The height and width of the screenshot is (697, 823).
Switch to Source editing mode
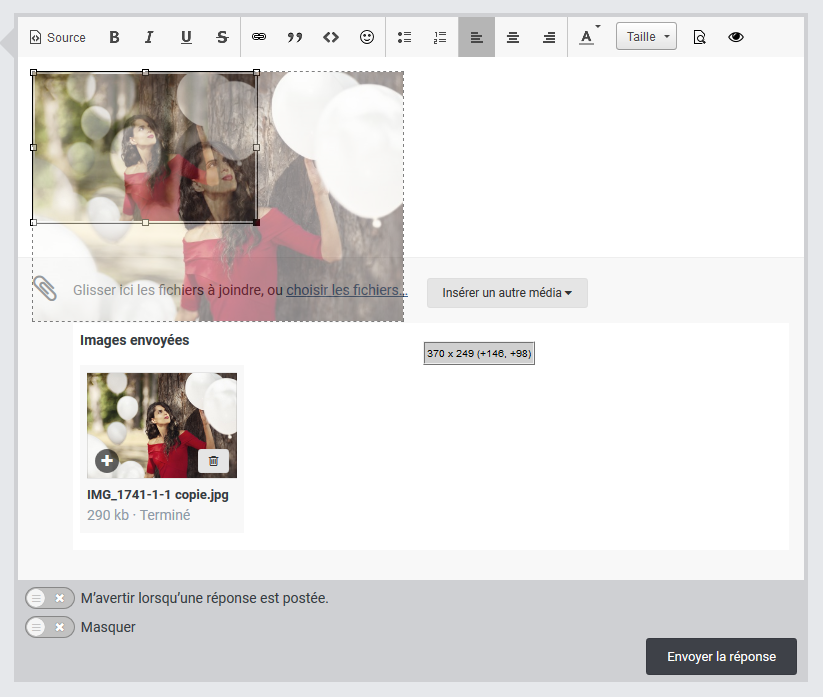58,37
